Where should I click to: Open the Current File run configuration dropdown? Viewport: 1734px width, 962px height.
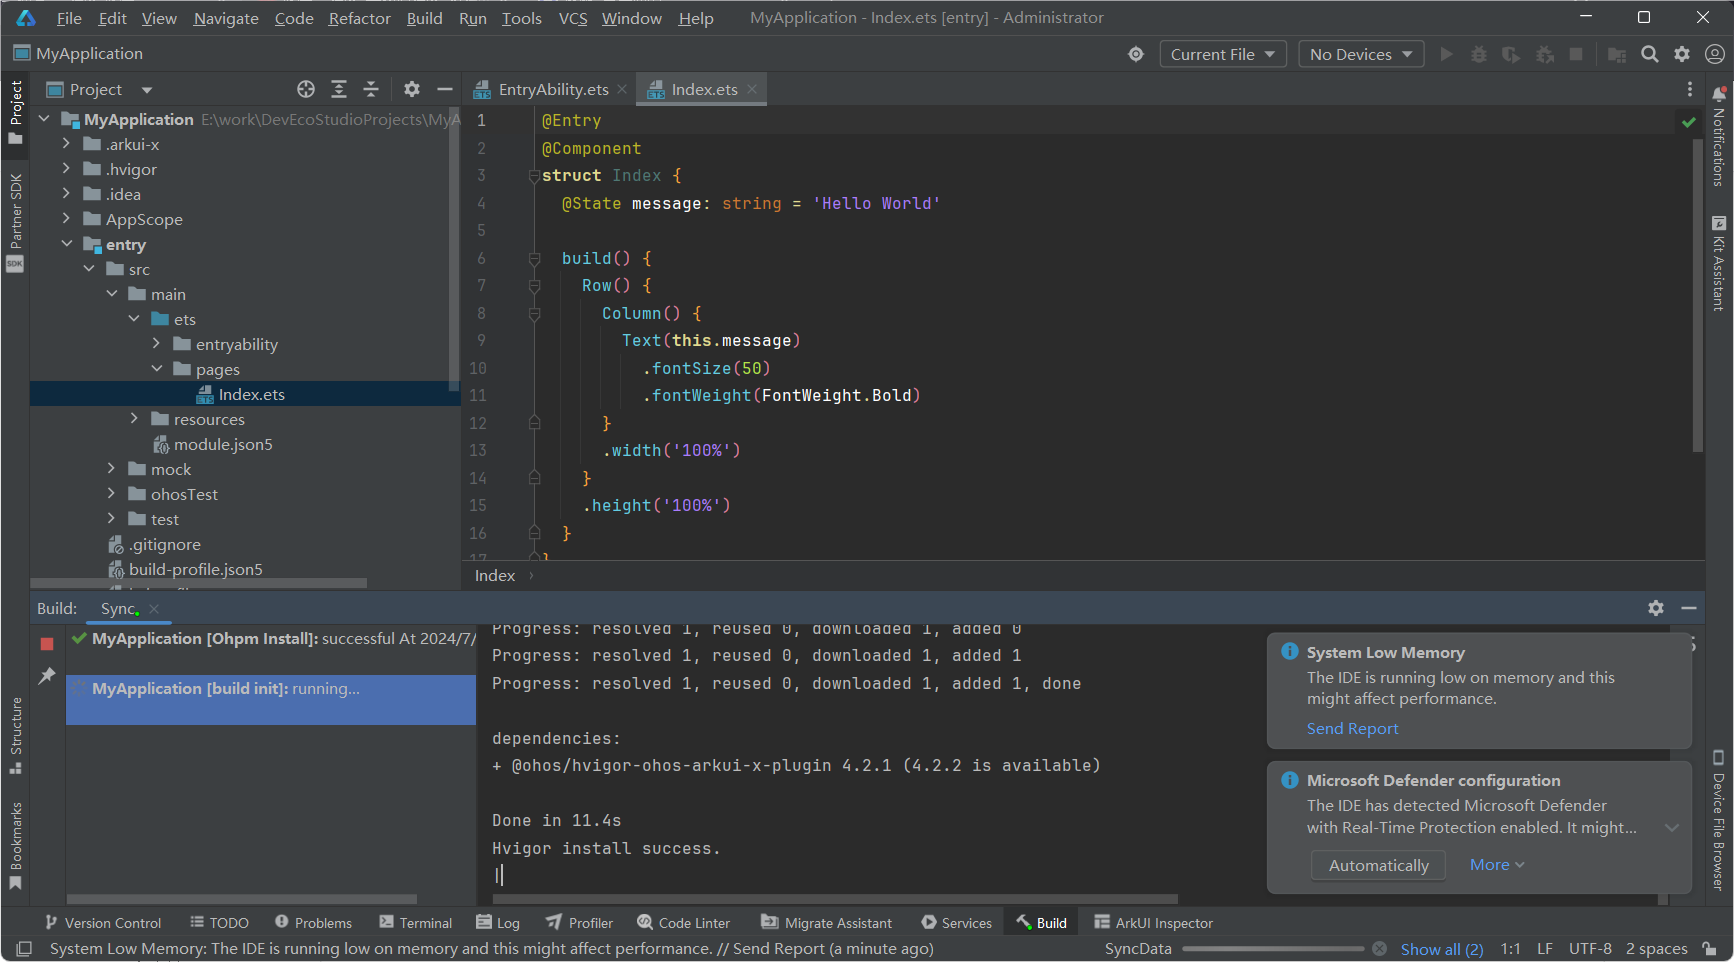point(1222,54)
